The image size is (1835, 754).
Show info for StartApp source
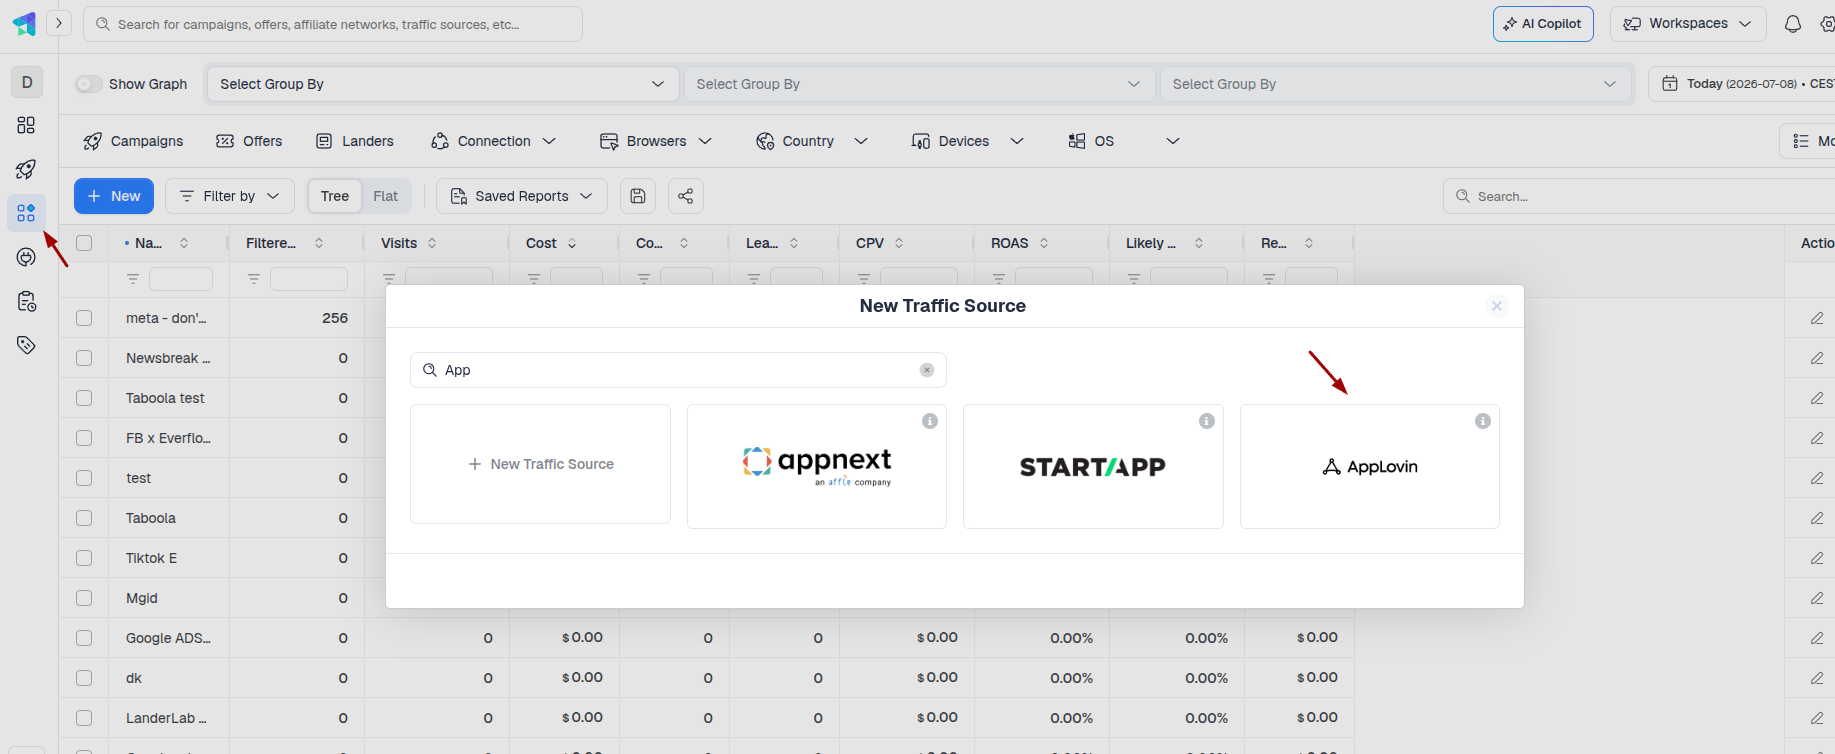[1207, 421]
